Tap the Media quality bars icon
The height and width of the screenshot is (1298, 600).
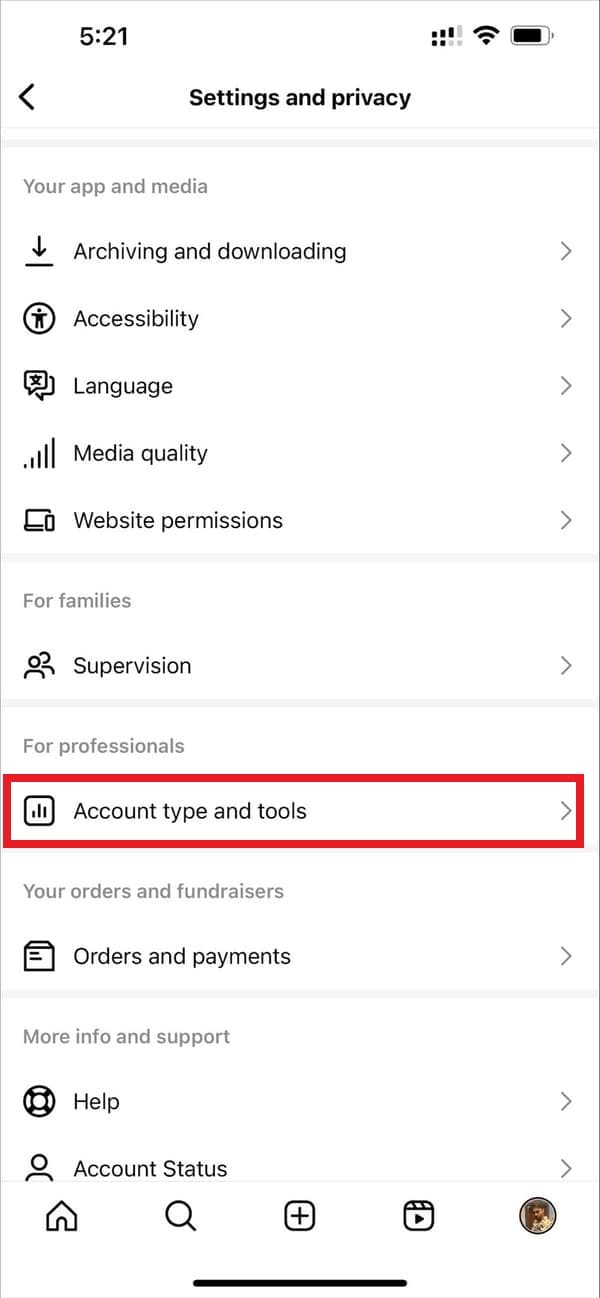click(39, 454)
